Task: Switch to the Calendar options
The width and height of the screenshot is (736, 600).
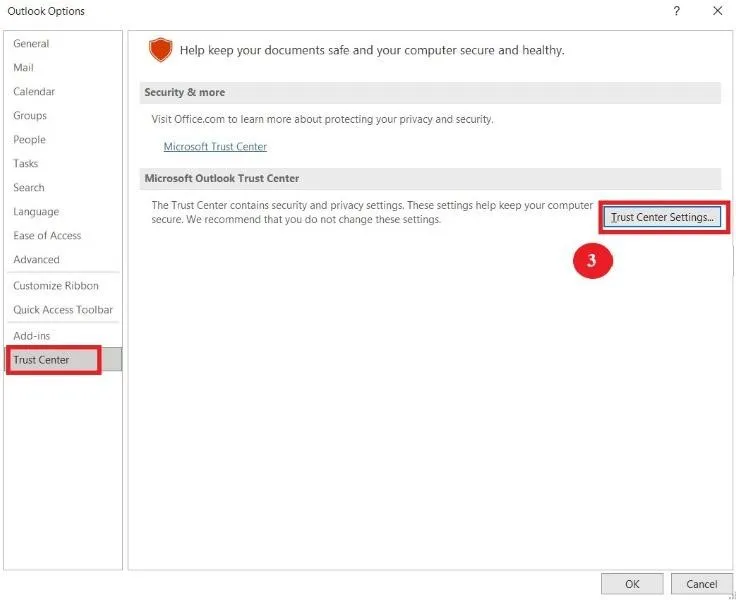Action: pos(34,92)
